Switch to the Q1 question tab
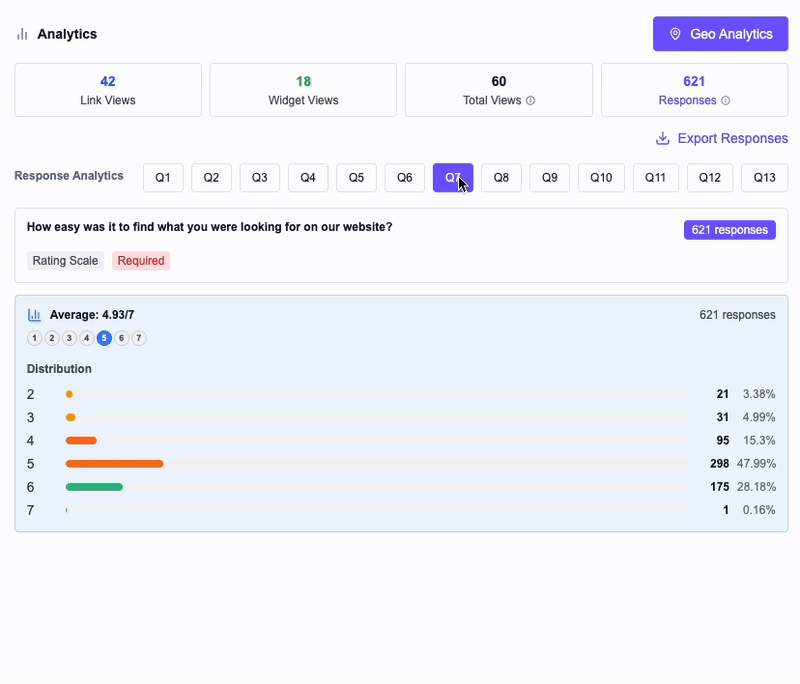Screen dimensions: 800x684 pos(163,178)
